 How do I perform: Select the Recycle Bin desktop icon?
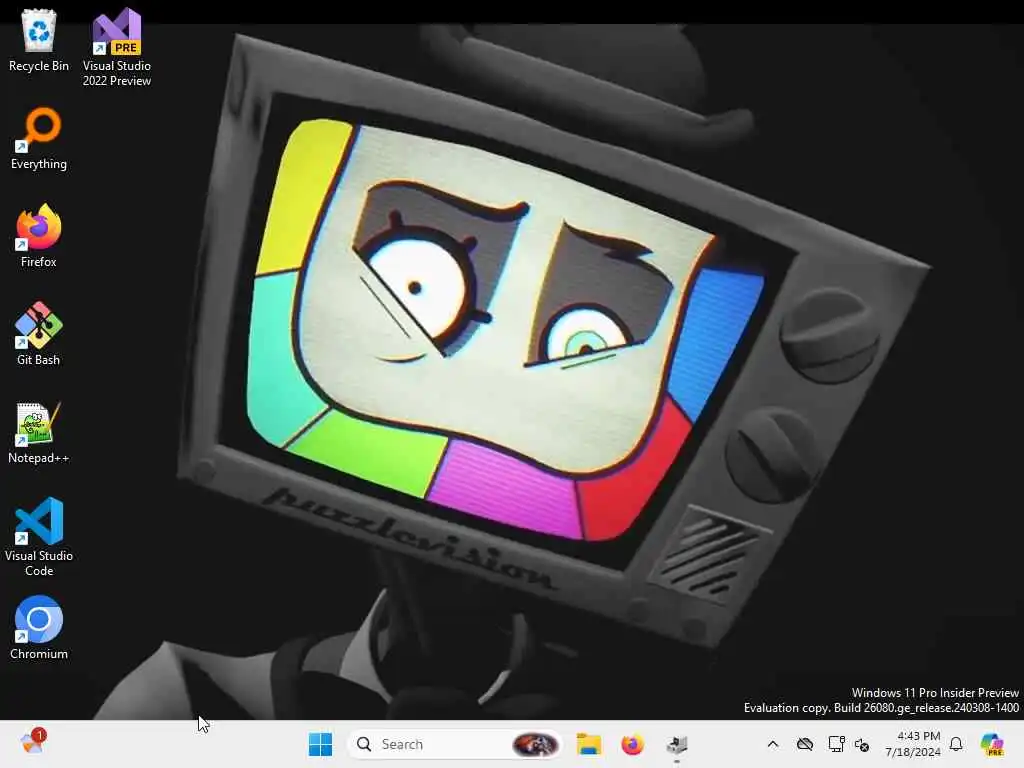tap(39, 40)
